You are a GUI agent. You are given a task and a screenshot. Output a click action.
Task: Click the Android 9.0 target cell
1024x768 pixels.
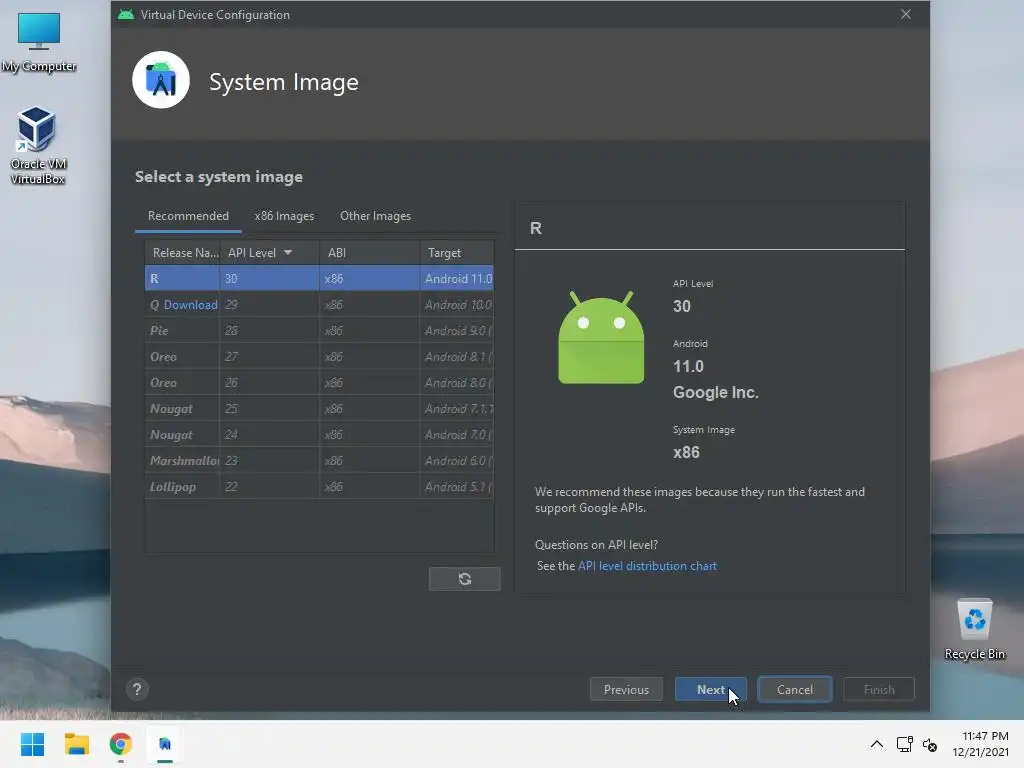[x=457, y=330]
